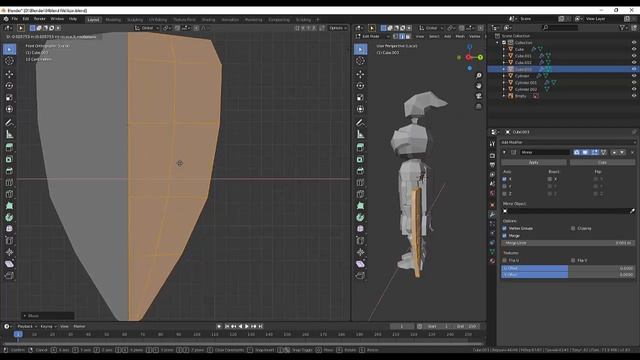Enable Bisect X checkbox
640x360 pixels.
tap(550, 179)
